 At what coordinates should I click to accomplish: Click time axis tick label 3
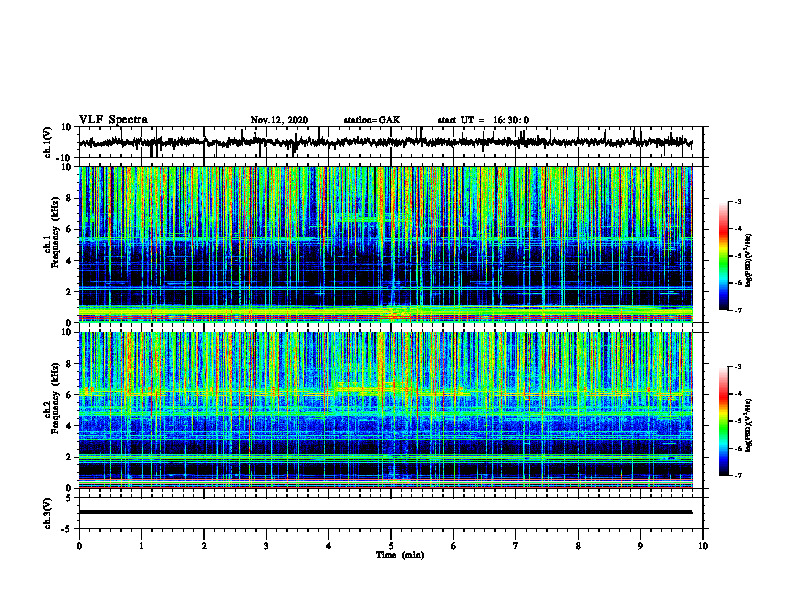tap(266, 546)
